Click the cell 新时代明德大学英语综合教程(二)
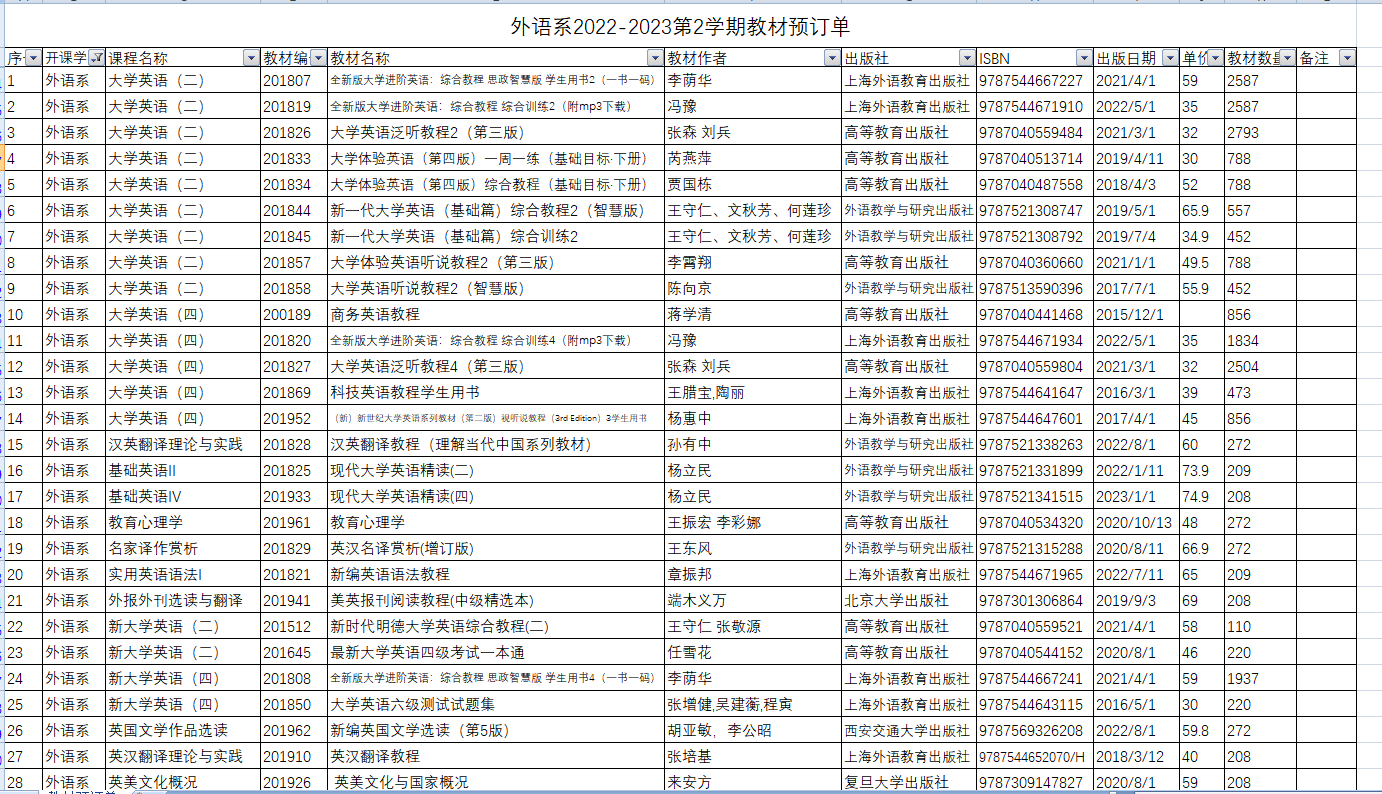The image size is (1382, 794). 496,626
